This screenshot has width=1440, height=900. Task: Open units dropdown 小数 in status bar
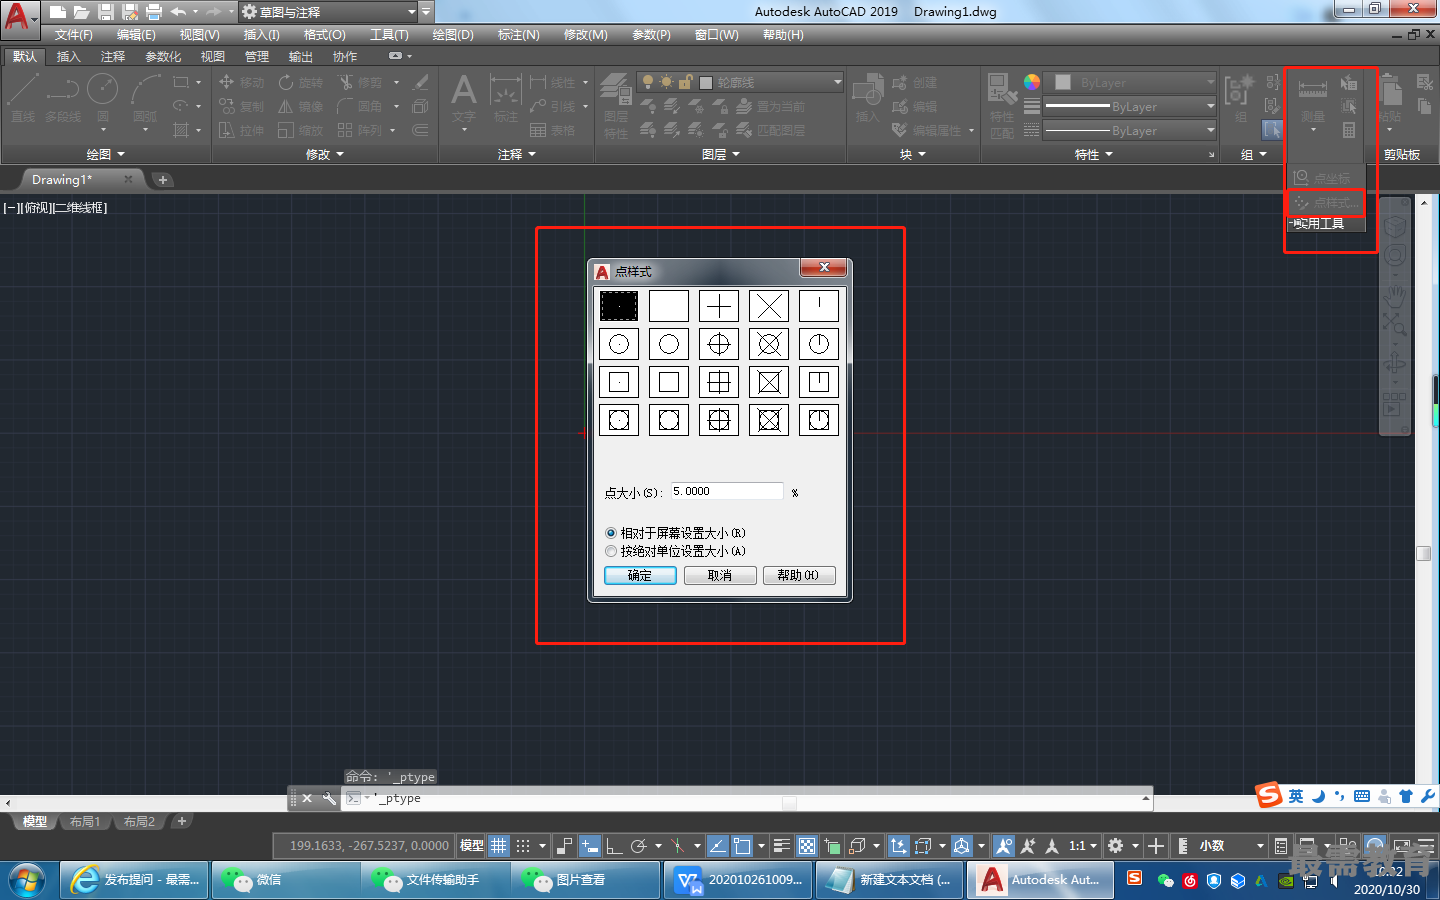click(x=1229, y=846)
